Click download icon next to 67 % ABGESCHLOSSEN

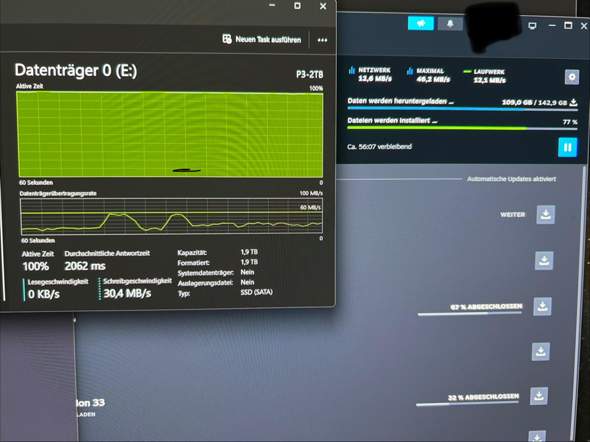coord(543,306)
